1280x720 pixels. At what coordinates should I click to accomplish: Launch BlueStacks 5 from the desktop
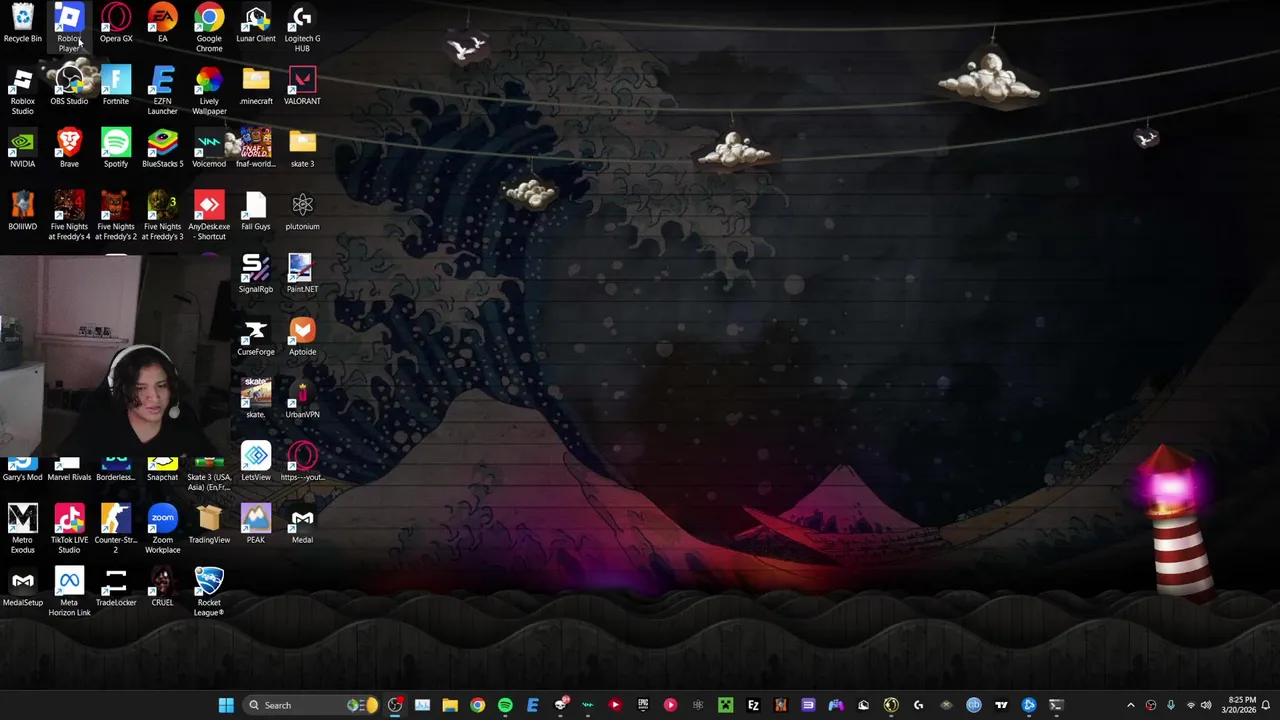(162, 149)
